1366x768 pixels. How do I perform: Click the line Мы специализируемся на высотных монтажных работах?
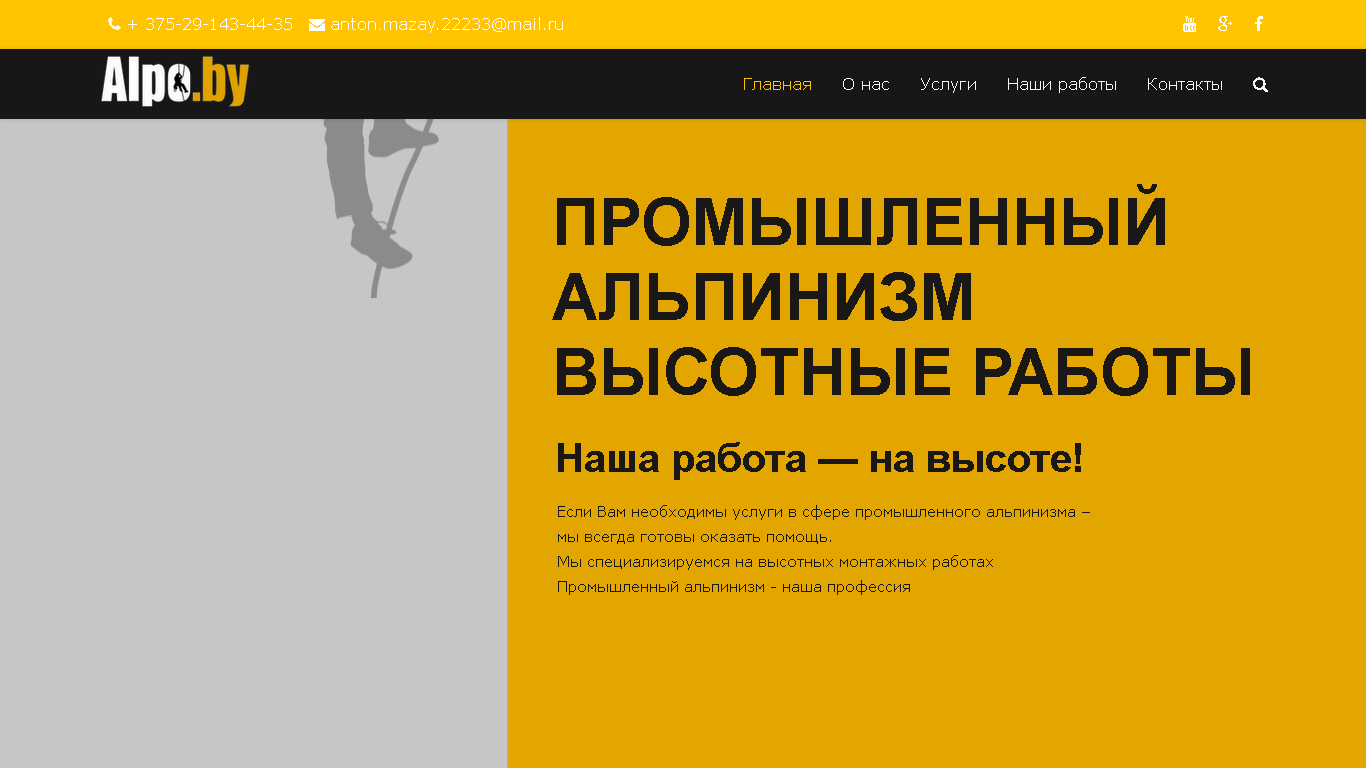pyautogui.click(x=775, y=562)
